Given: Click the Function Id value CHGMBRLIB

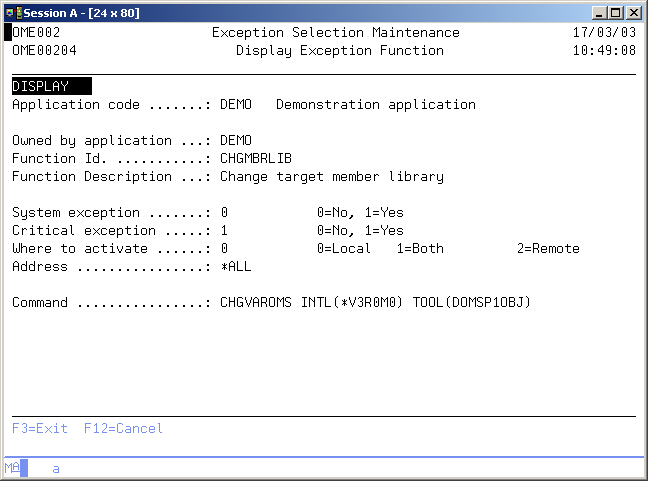Looking at the screenshot, I should coord(256,158).
